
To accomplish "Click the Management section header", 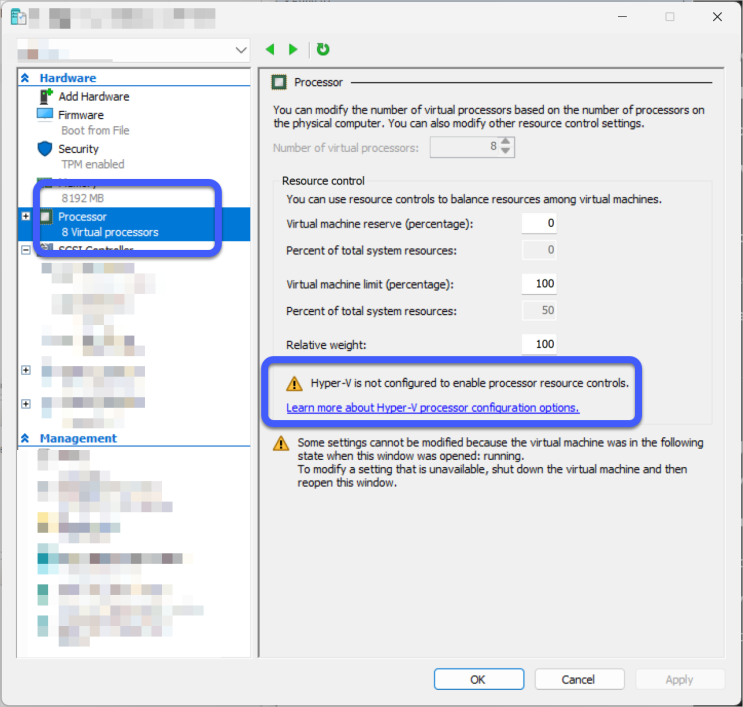I will [x=78, y=438].
